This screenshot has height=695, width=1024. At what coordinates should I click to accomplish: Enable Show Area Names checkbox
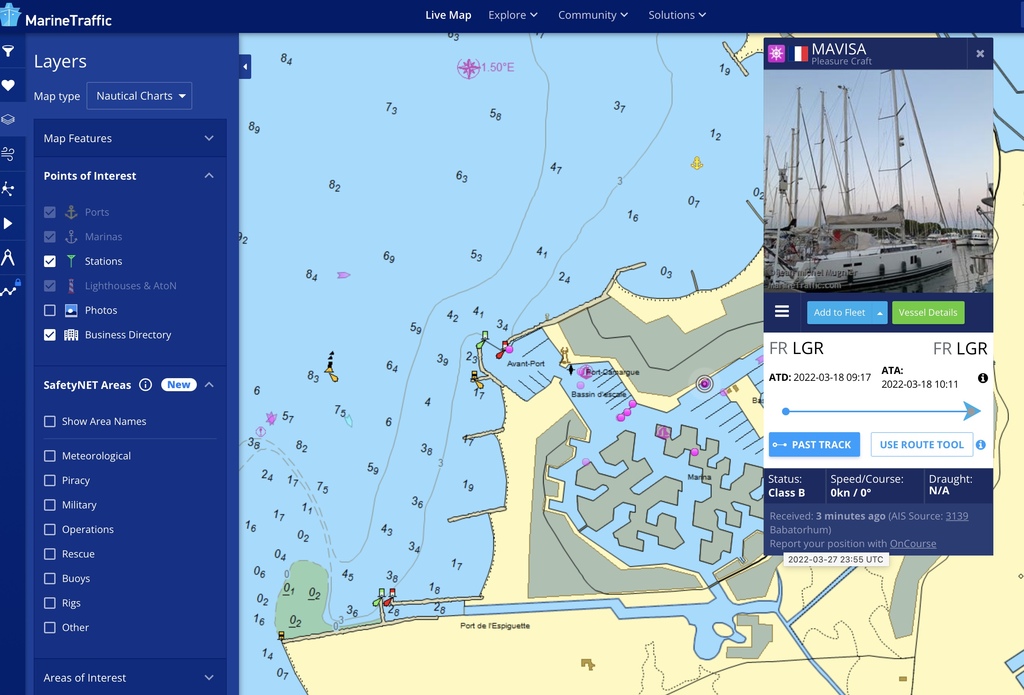point(50,421)
